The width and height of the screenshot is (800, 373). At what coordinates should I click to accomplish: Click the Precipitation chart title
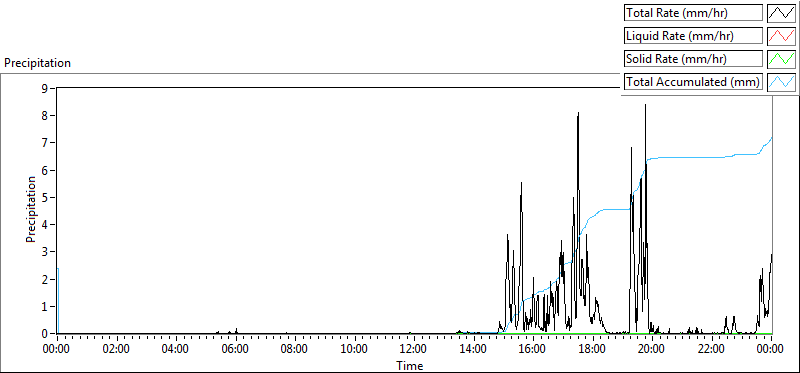coord(37,63)
